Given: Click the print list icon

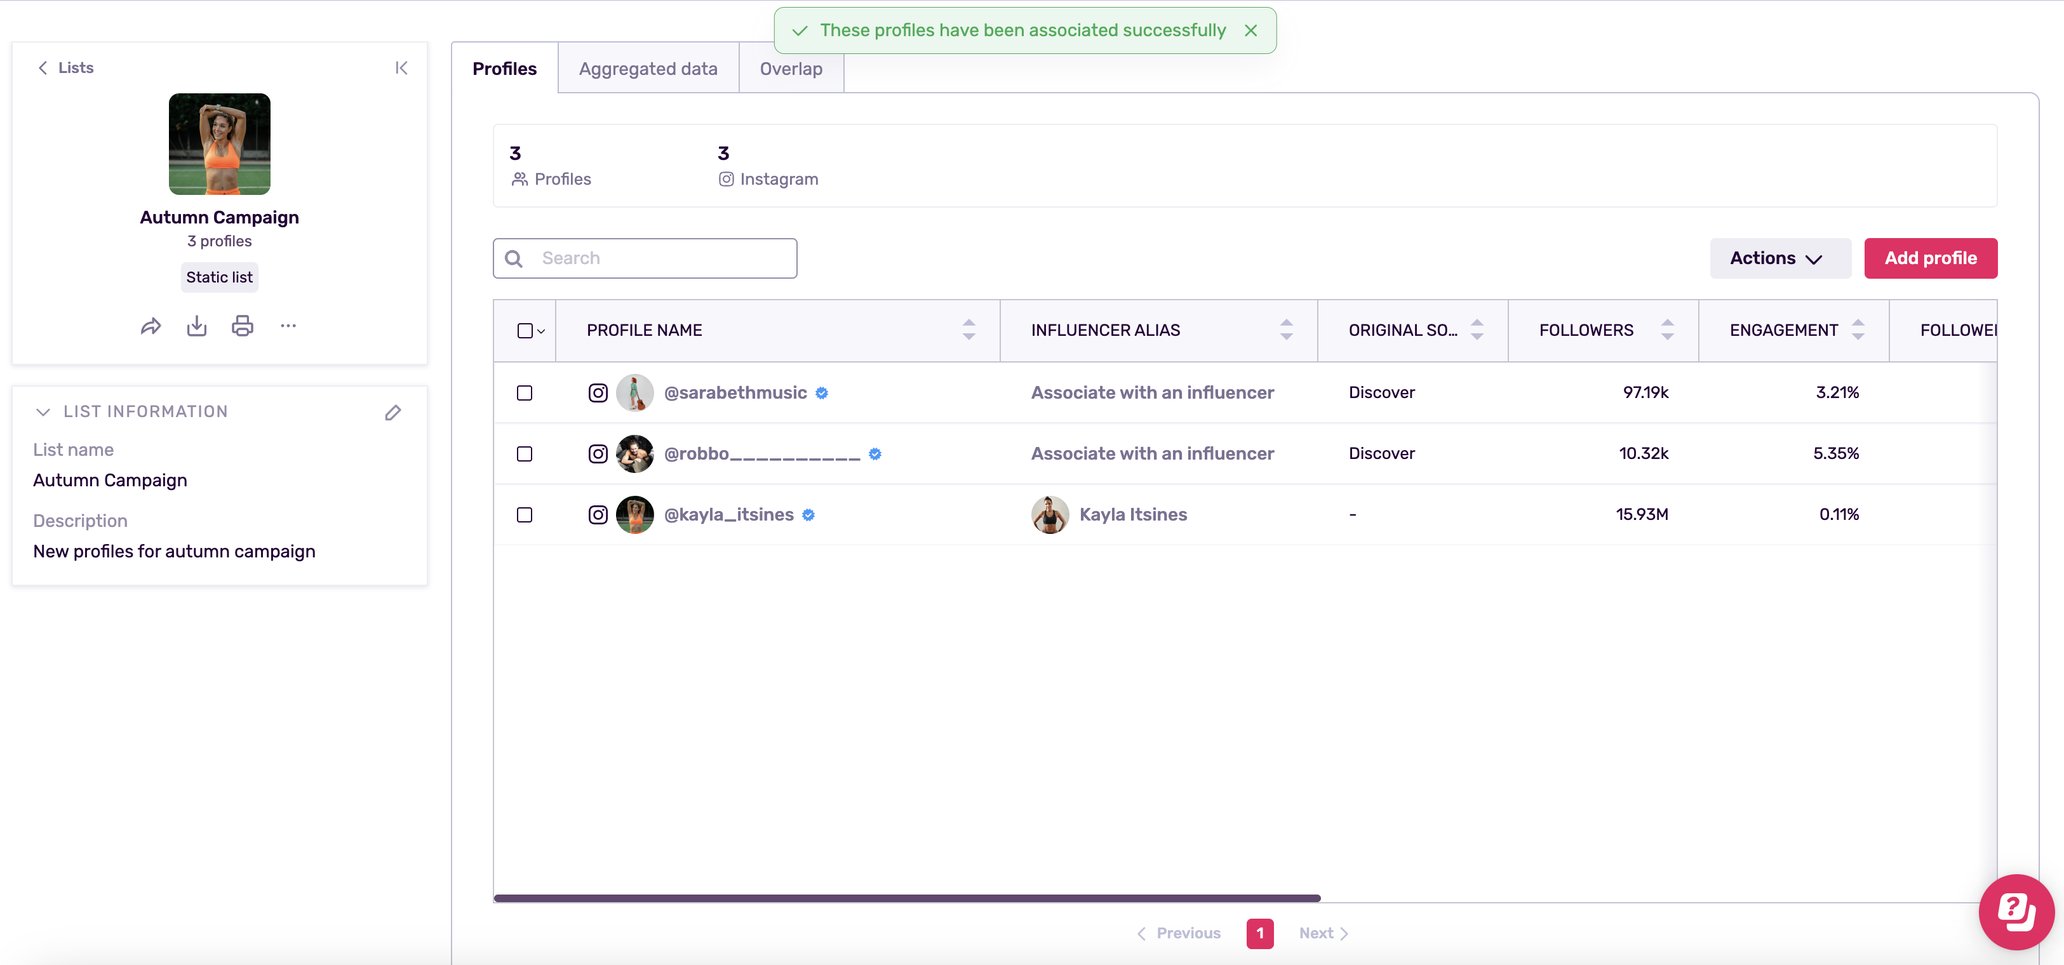Looking at the screenshot, I should 242,326.
